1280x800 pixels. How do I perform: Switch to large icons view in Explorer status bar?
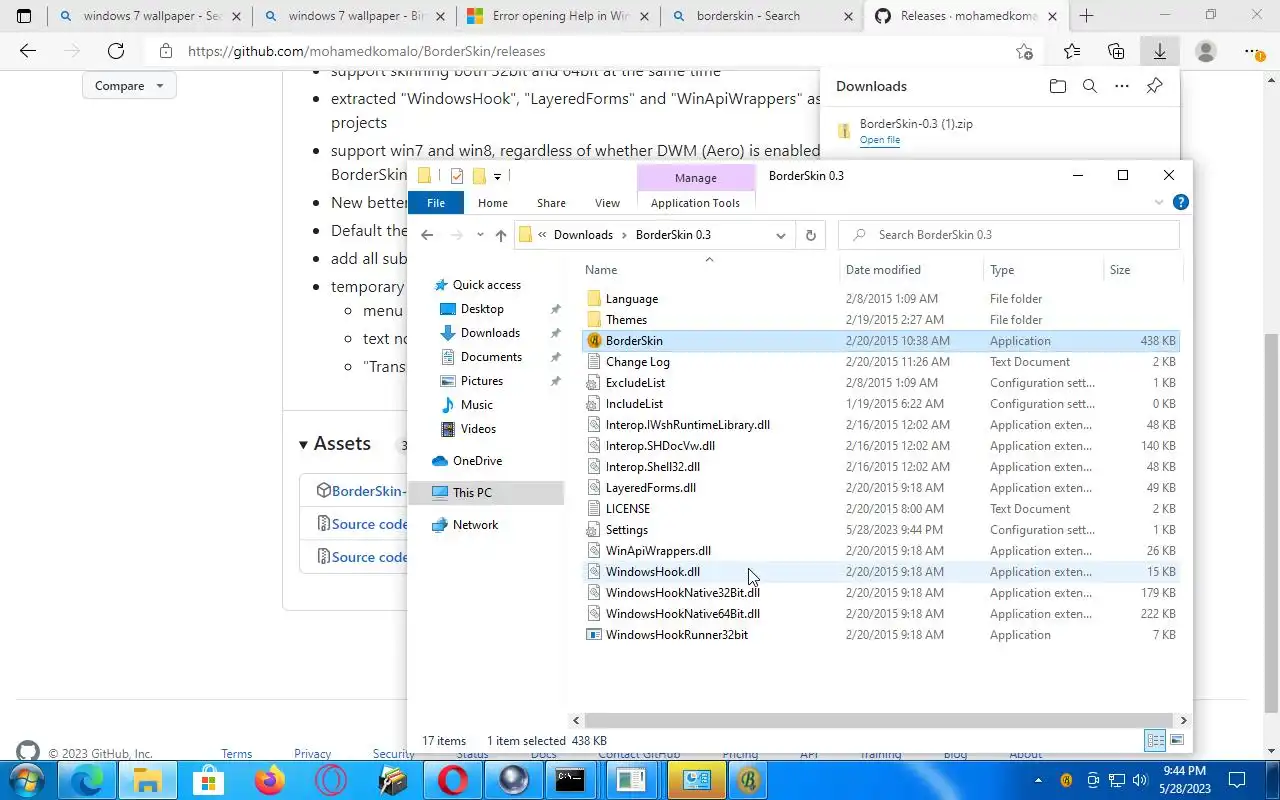tap(1177, 741)
